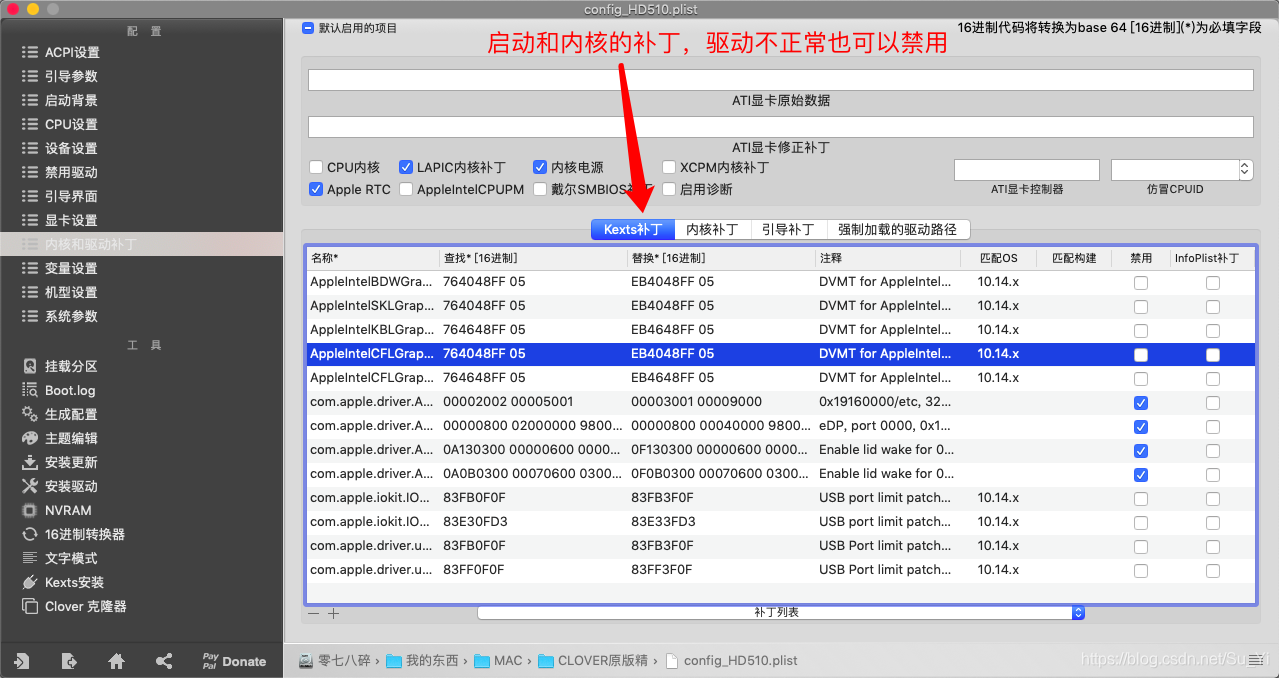Click the PayPal Donate button
The width and height of the screenshot is (1279, 678).
coord(234,661)
